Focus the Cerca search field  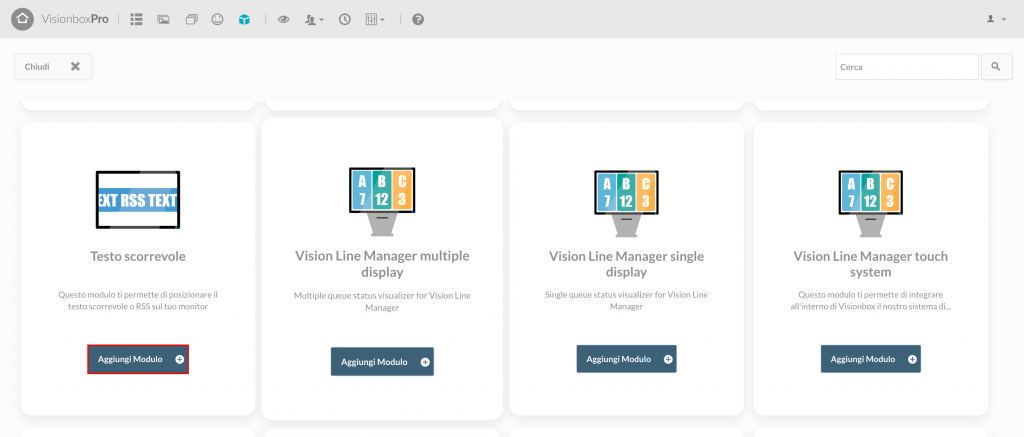coord(906,67)
